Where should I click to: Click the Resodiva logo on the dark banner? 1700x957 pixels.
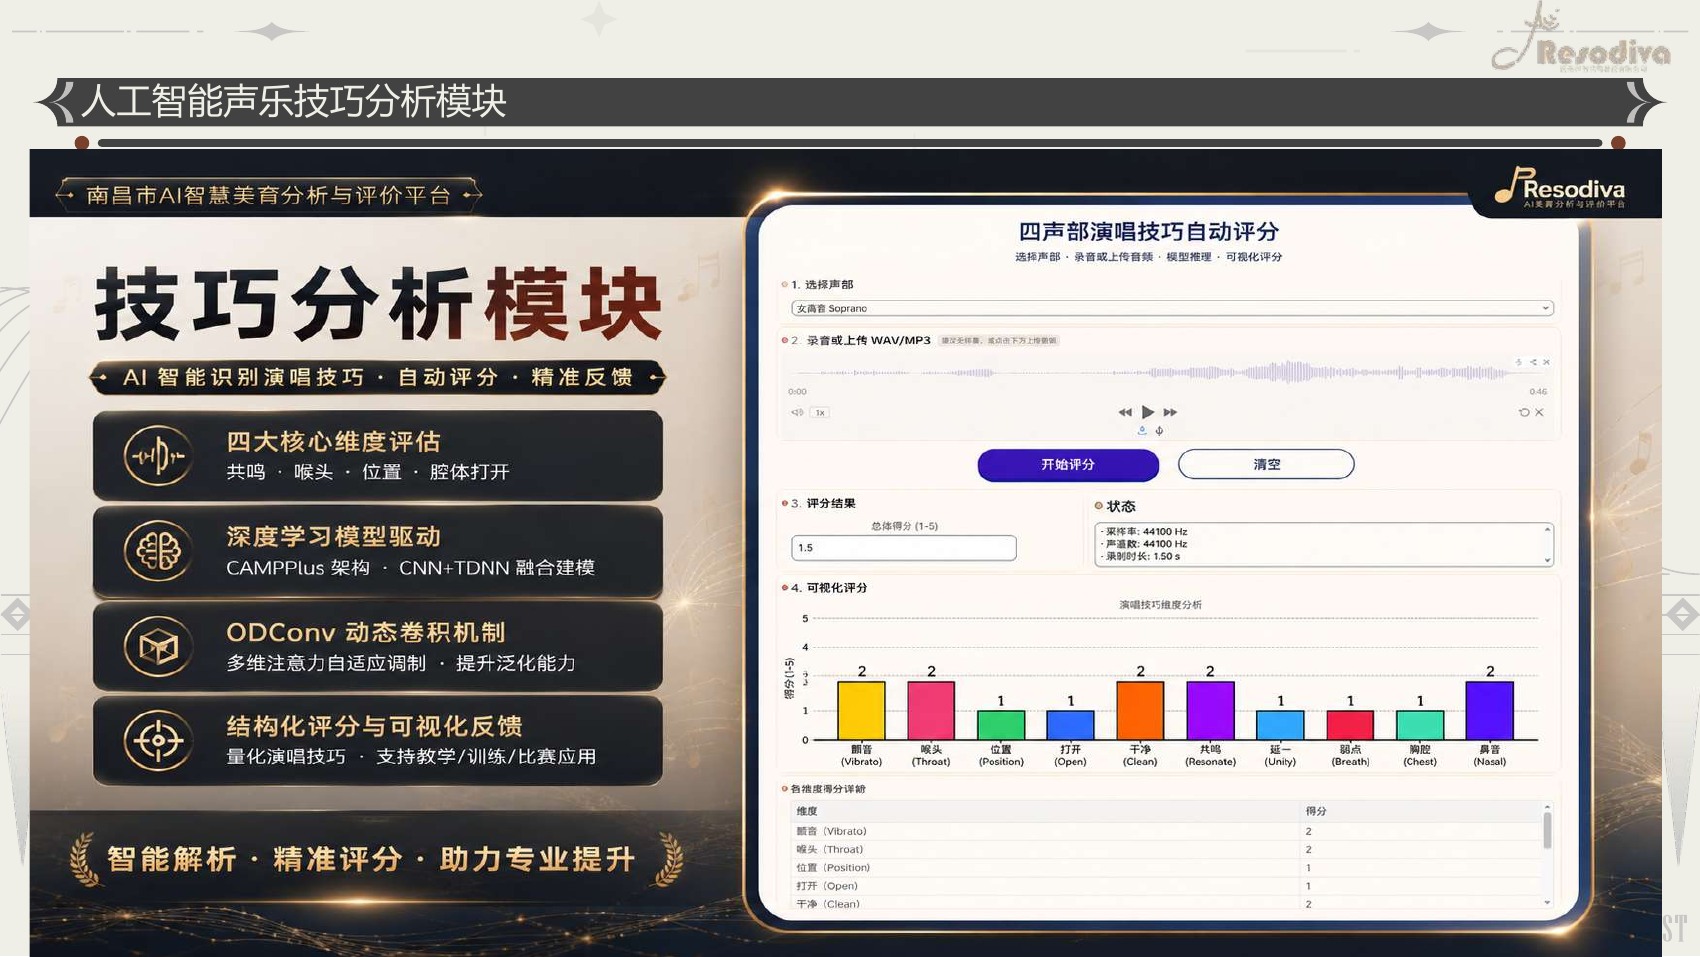click(1560, 187)
